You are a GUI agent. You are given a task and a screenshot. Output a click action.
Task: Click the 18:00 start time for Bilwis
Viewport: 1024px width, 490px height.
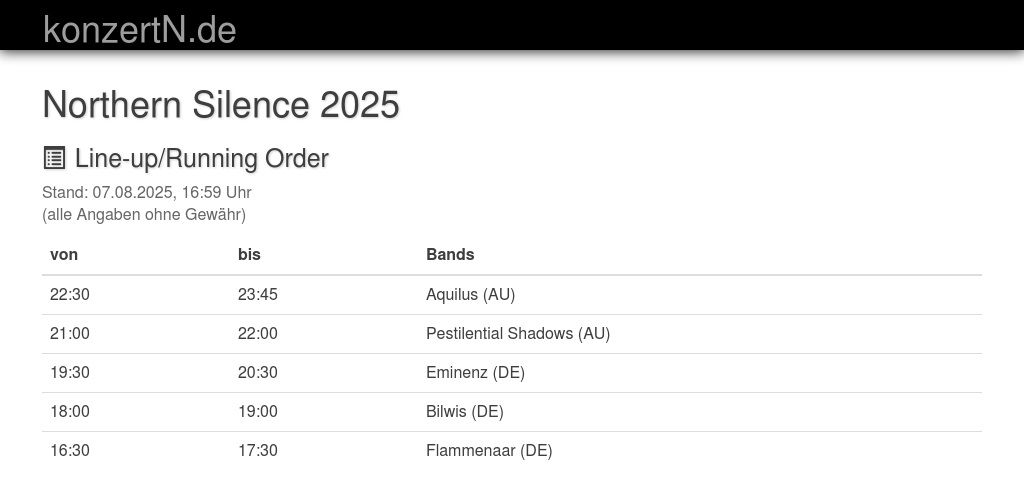click(70, 411)
